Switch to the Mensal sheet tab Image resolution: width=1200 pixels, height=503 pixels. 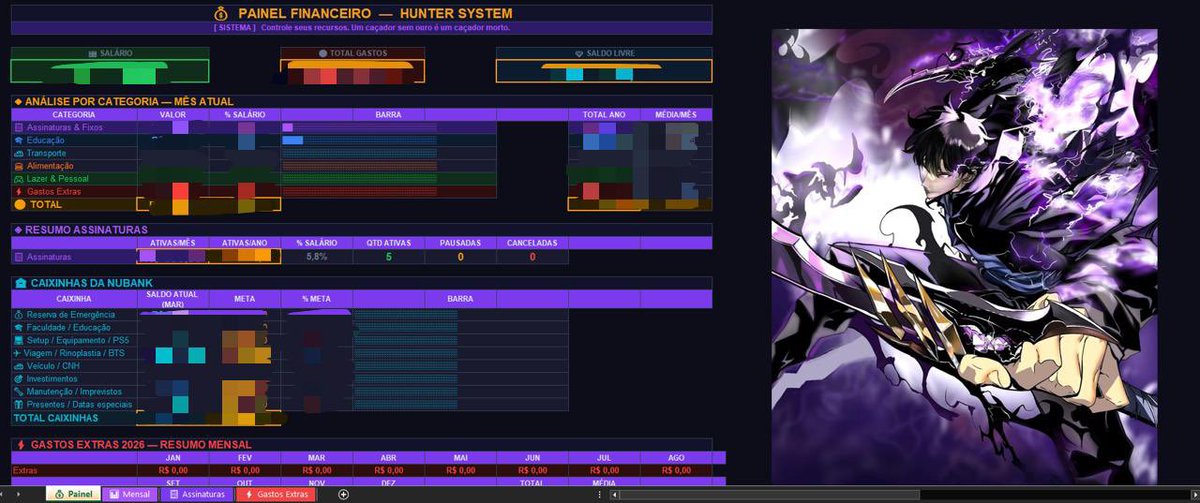point(129,494)
